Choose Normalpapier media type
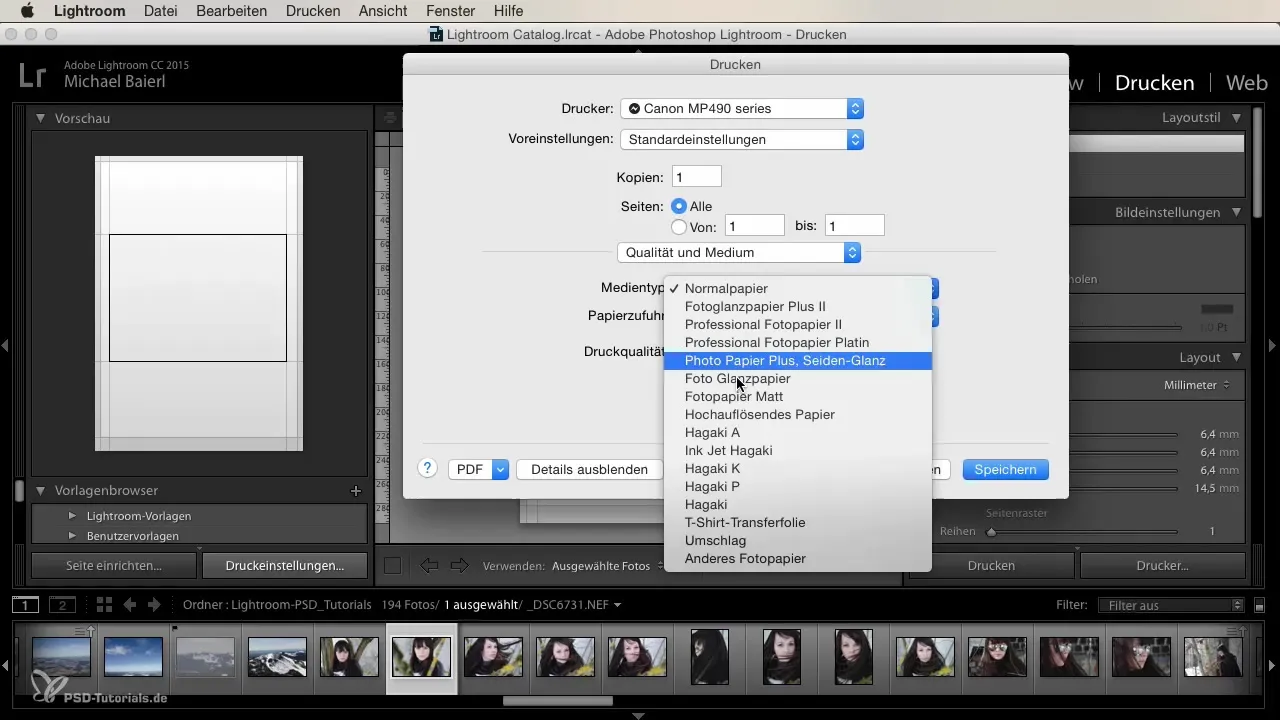 point(798,289)
